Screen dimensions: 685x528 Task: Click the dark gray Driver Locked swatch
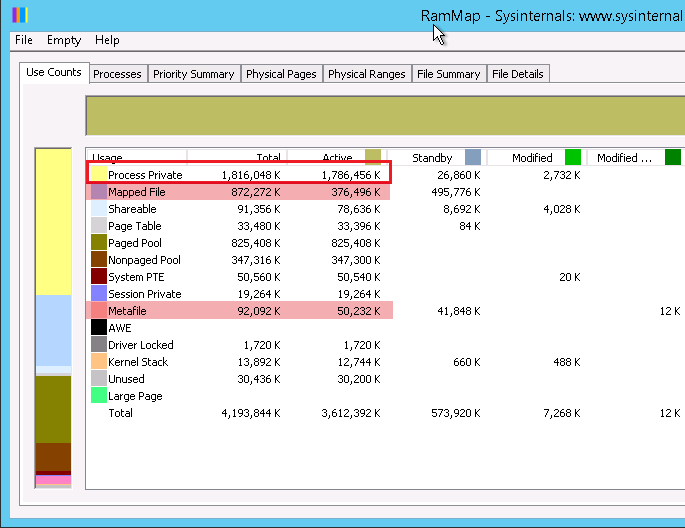tap(99, 345)
